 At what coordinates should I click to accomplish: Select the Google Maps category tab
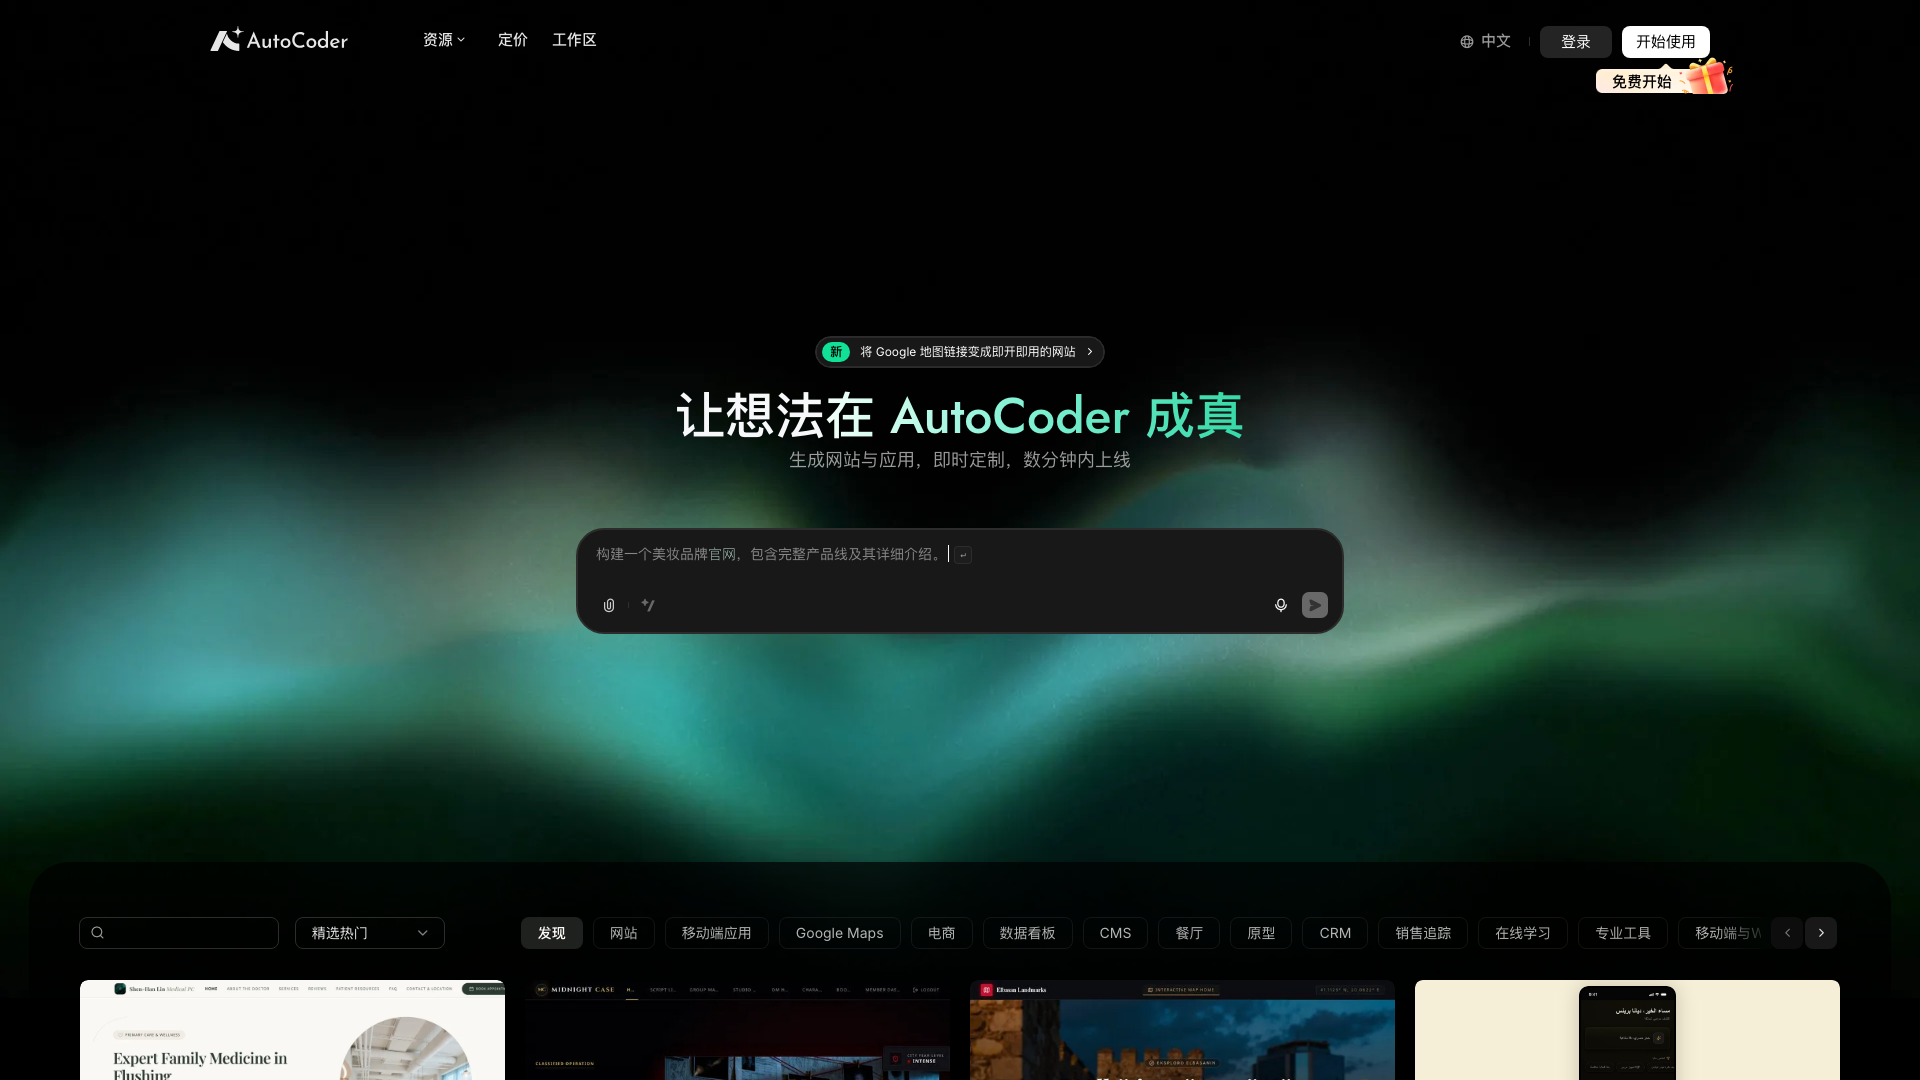point(840,933)
